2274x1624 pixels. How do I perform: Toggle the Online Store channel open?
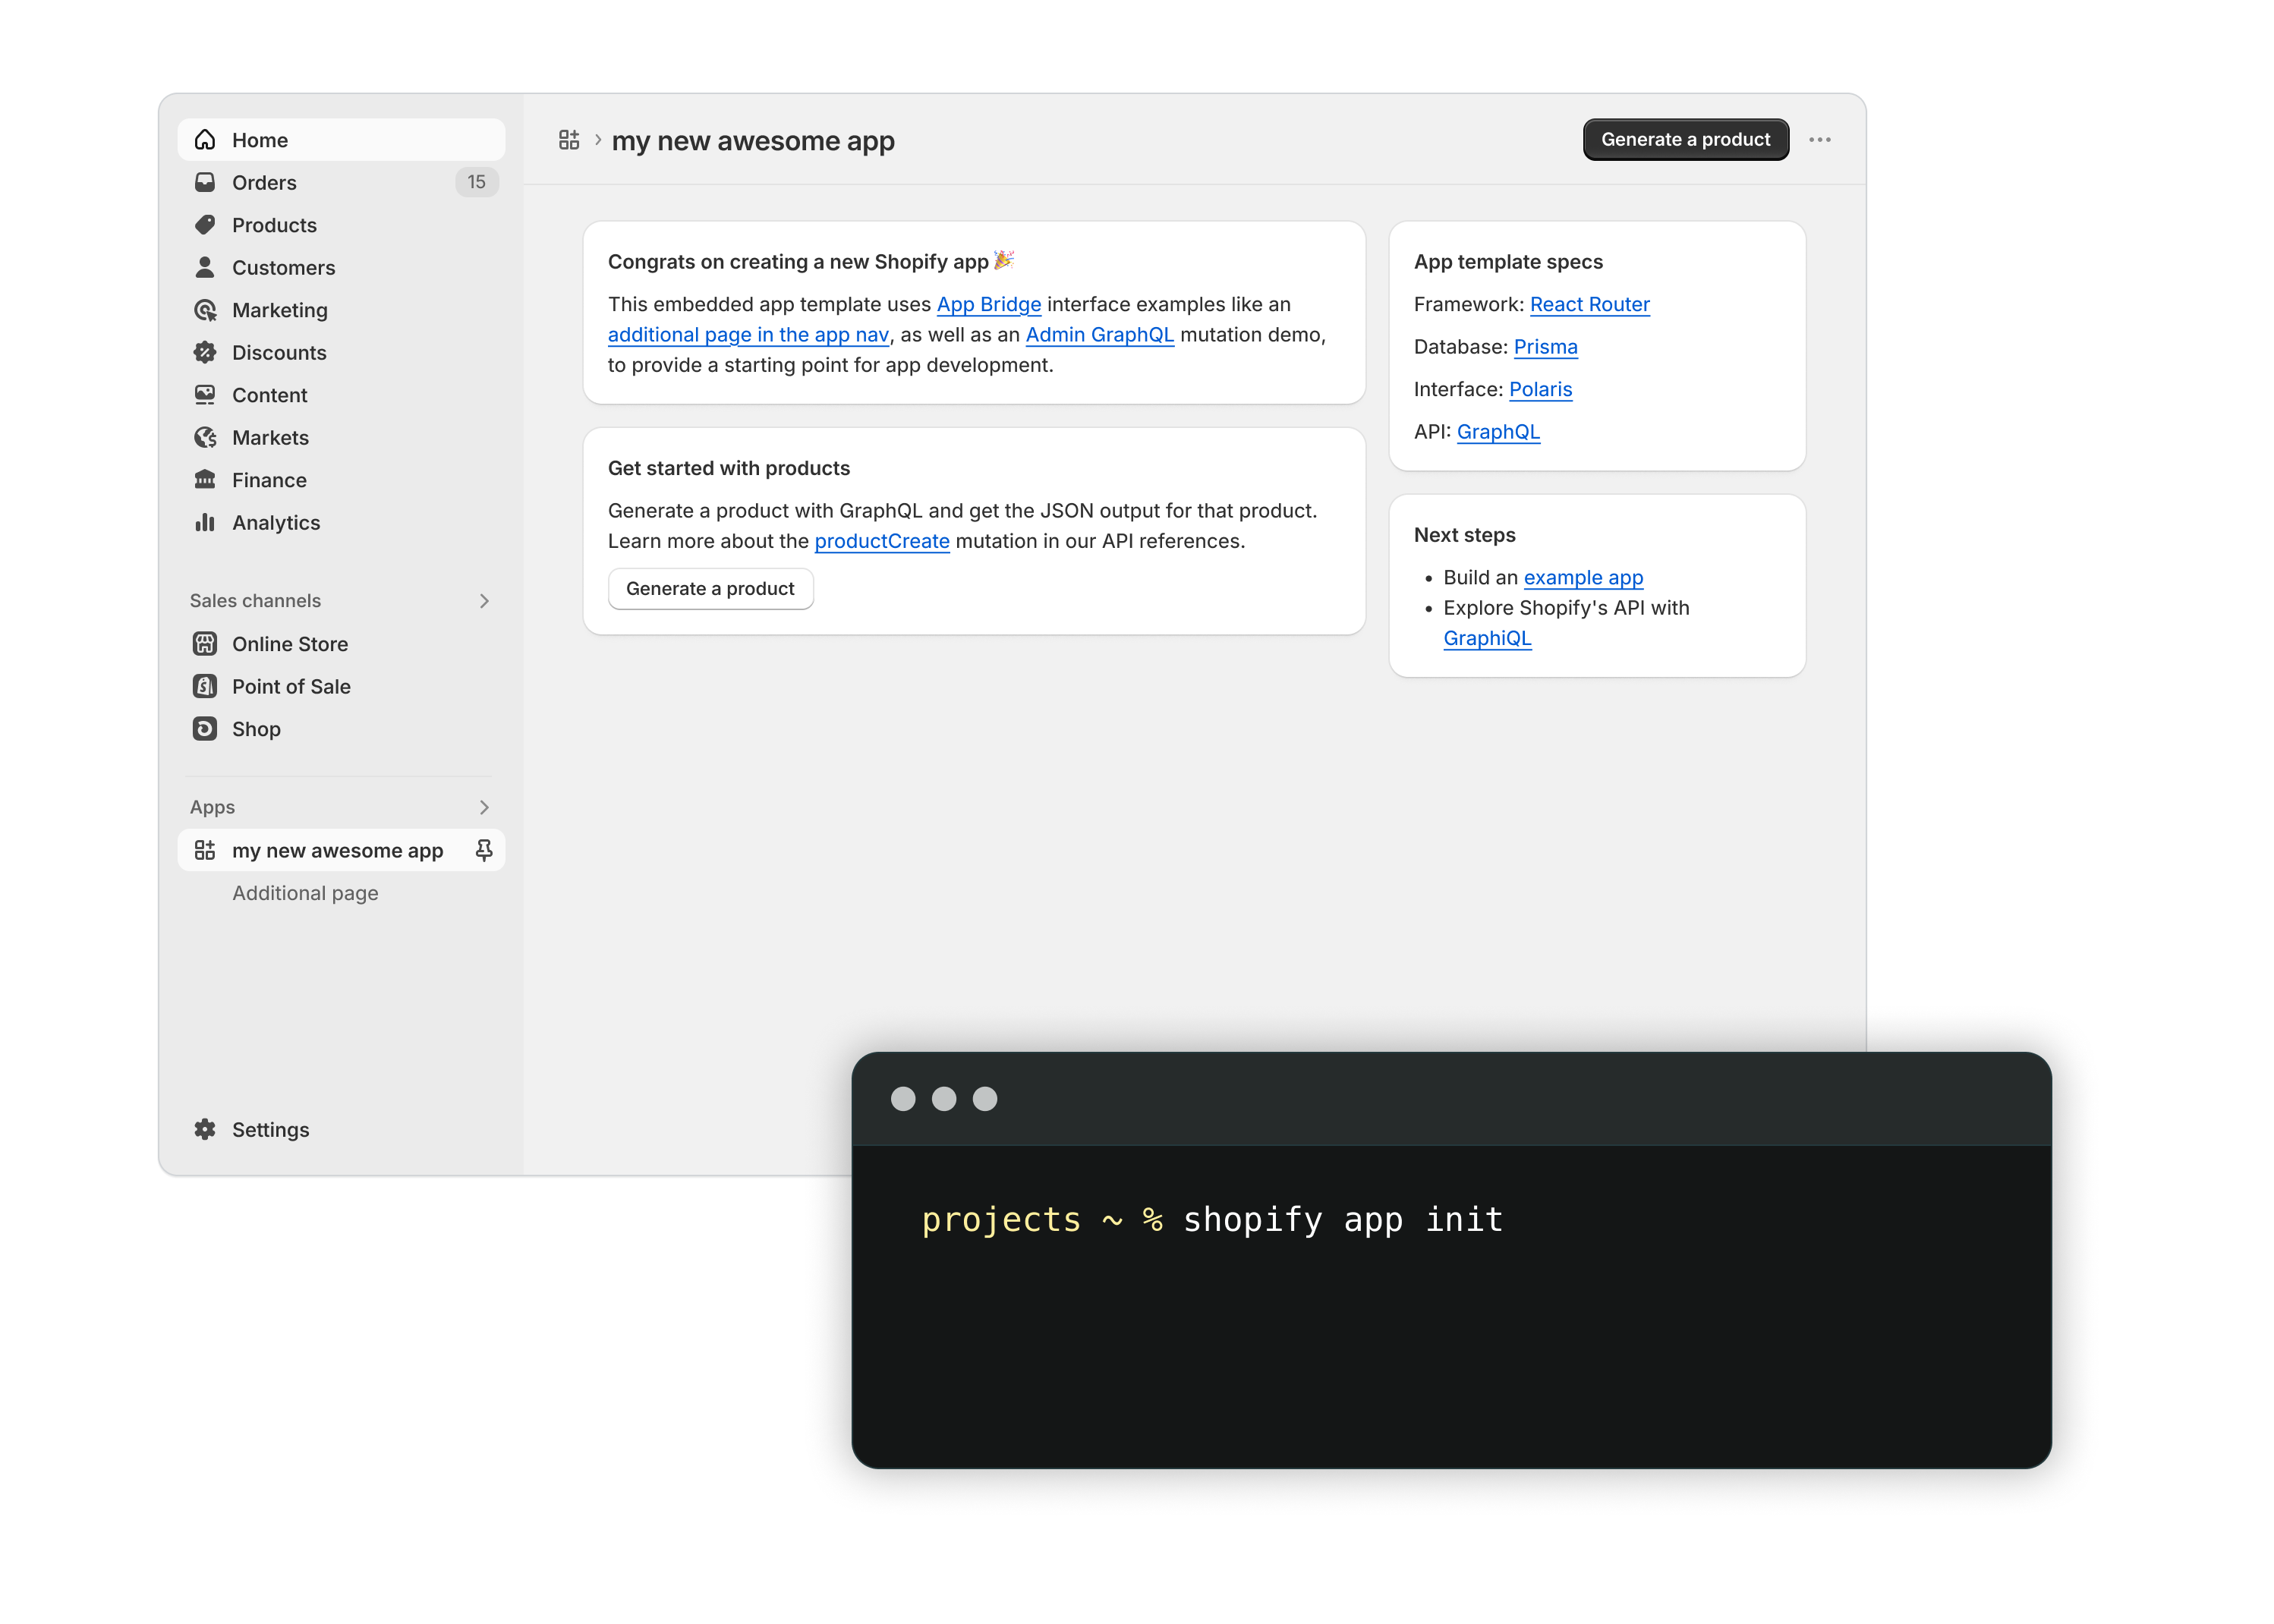290,643
